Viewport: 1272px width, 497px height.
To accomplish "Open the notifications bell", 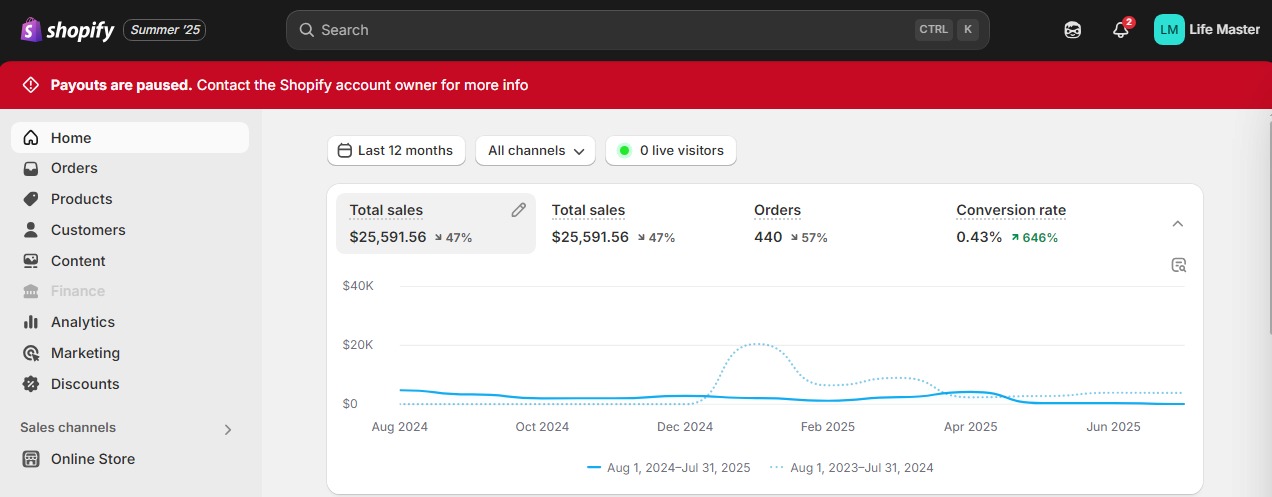I will (1120, 30).
